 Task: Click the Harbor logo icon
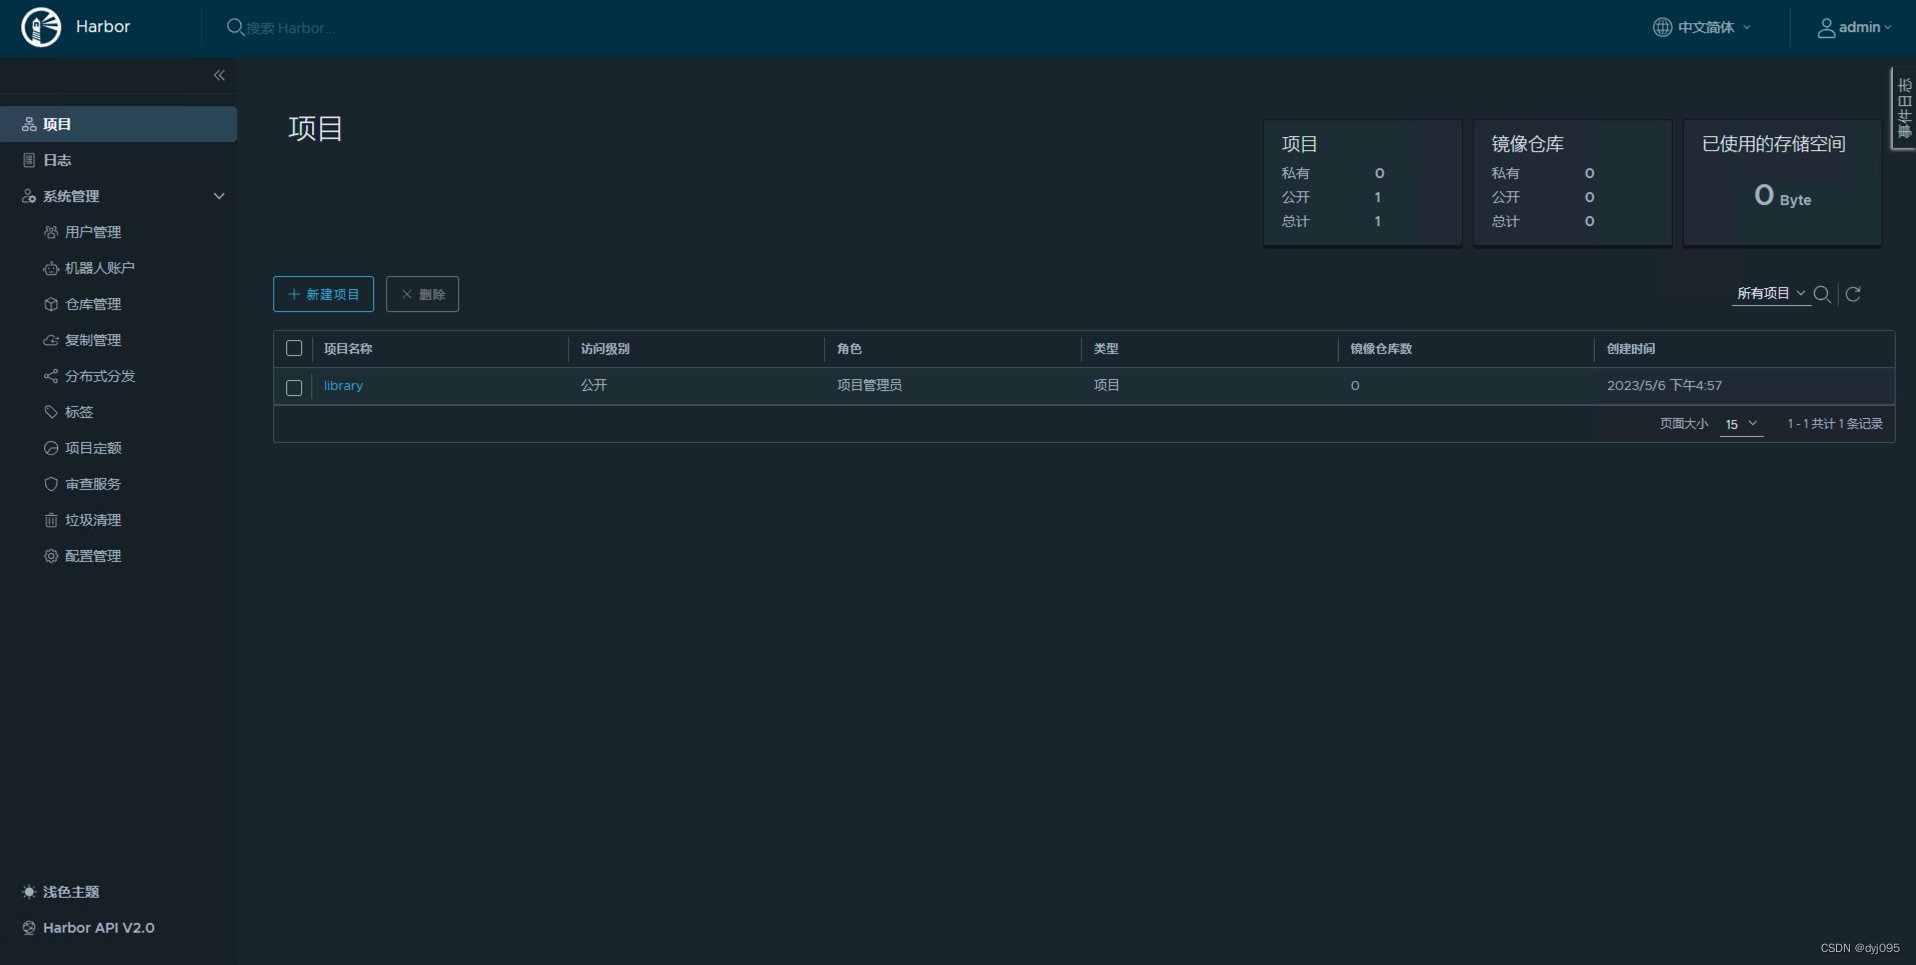tap(41, 27)
